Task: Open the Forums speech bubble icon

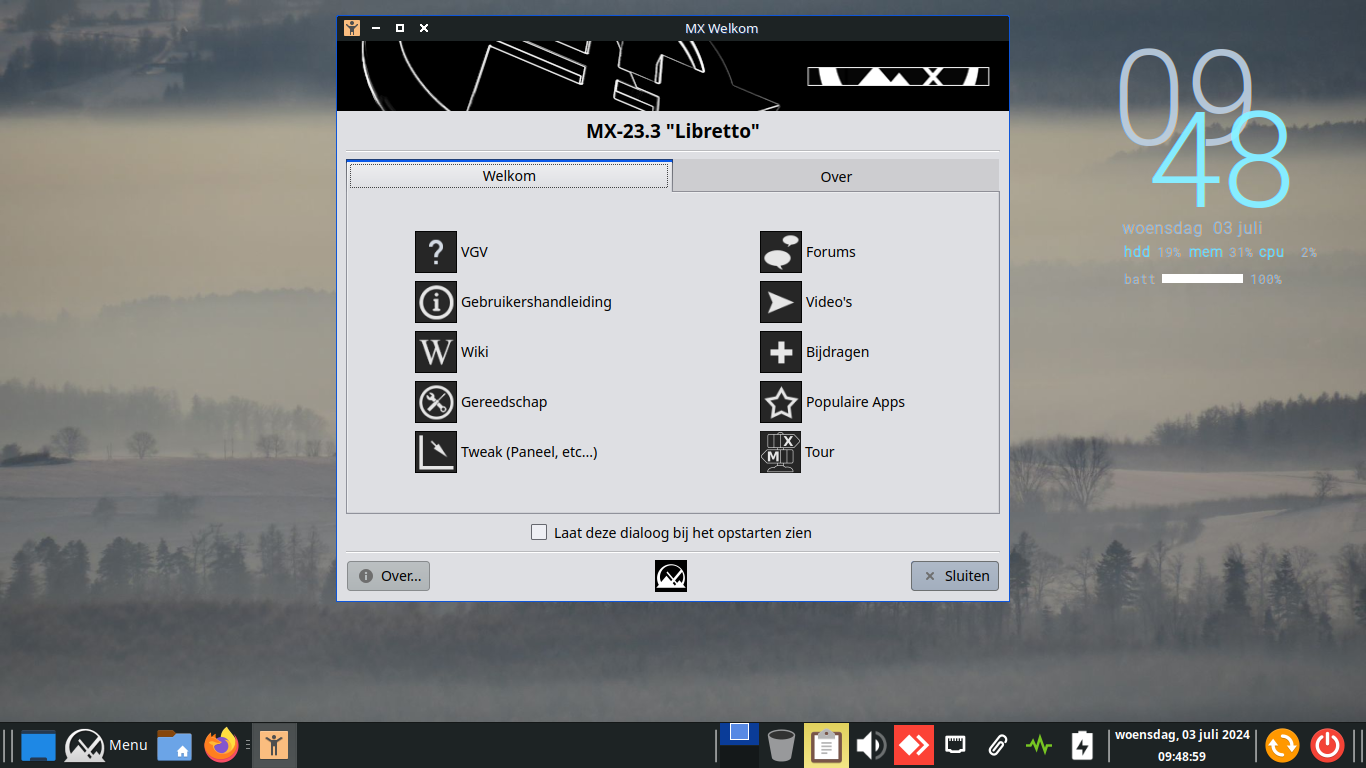Action: (780, 252)
